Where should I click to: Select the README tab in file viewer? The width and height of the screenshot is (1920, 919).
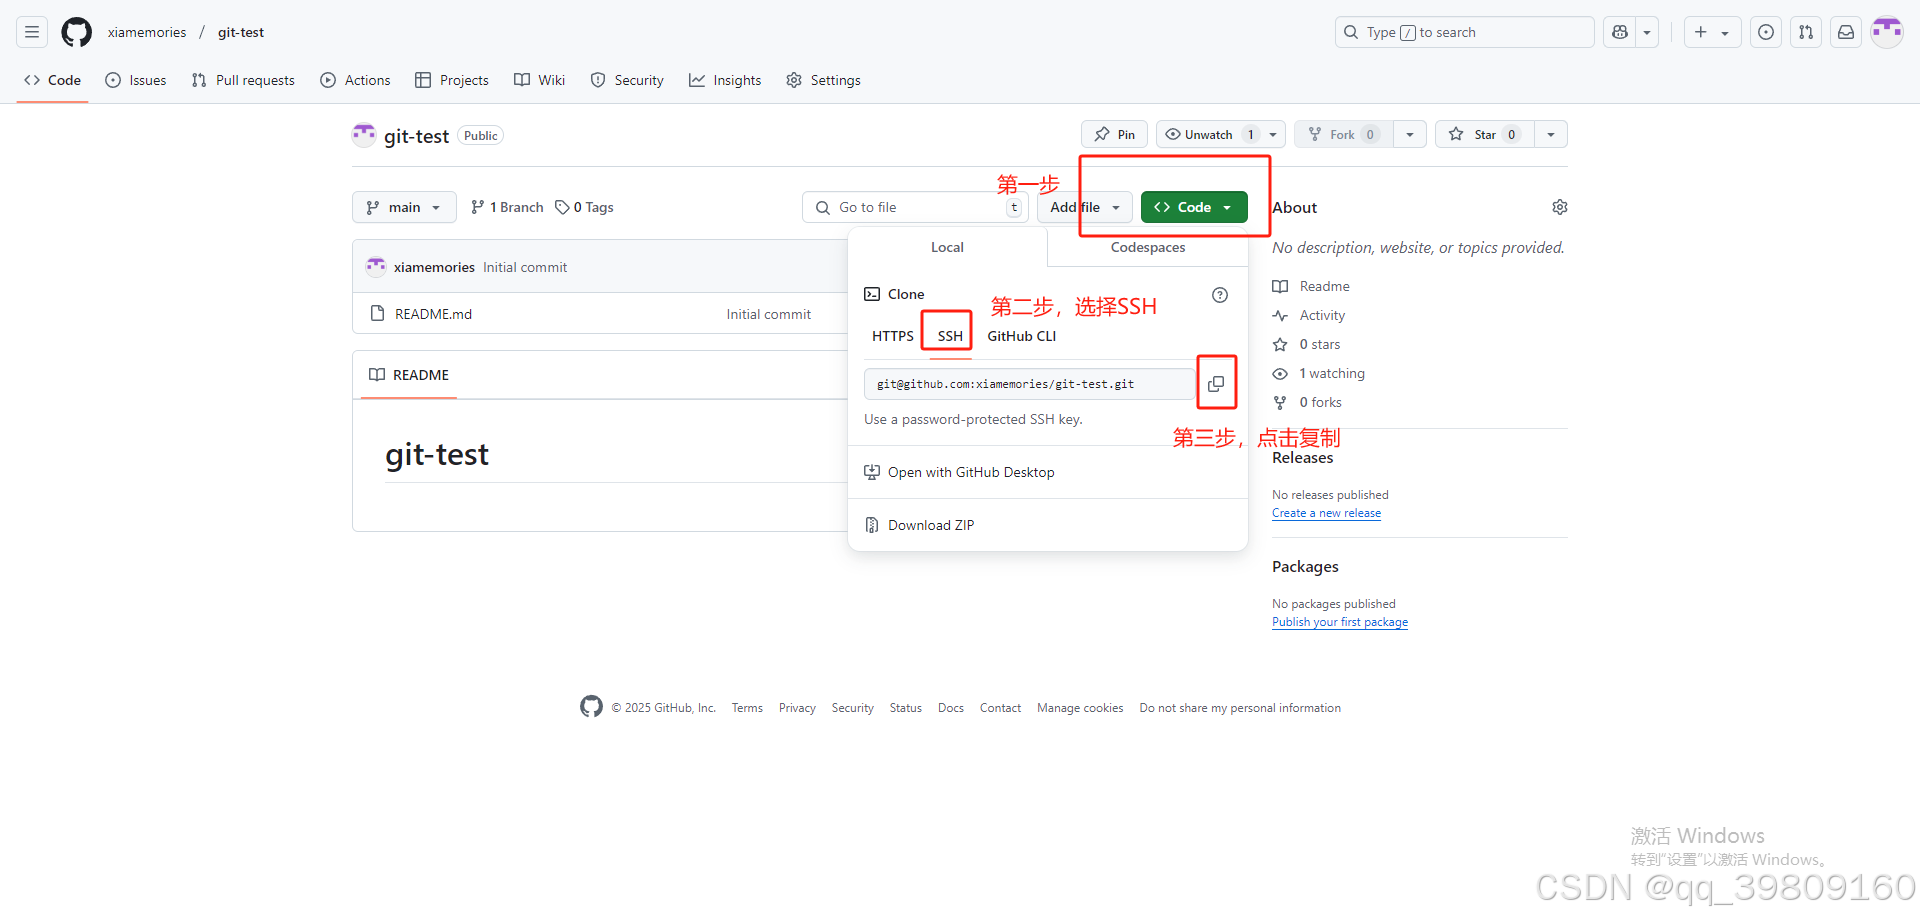coord(409,375)
